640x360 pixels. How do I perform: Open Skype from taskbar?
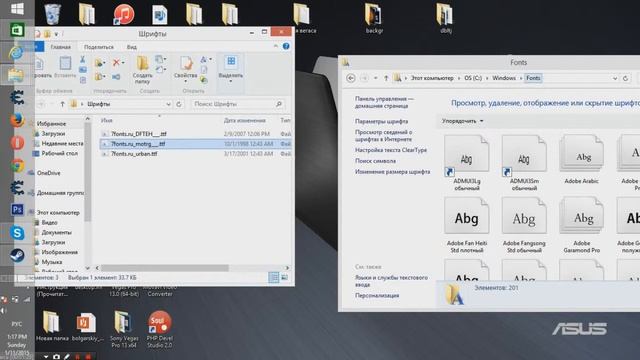17,233
